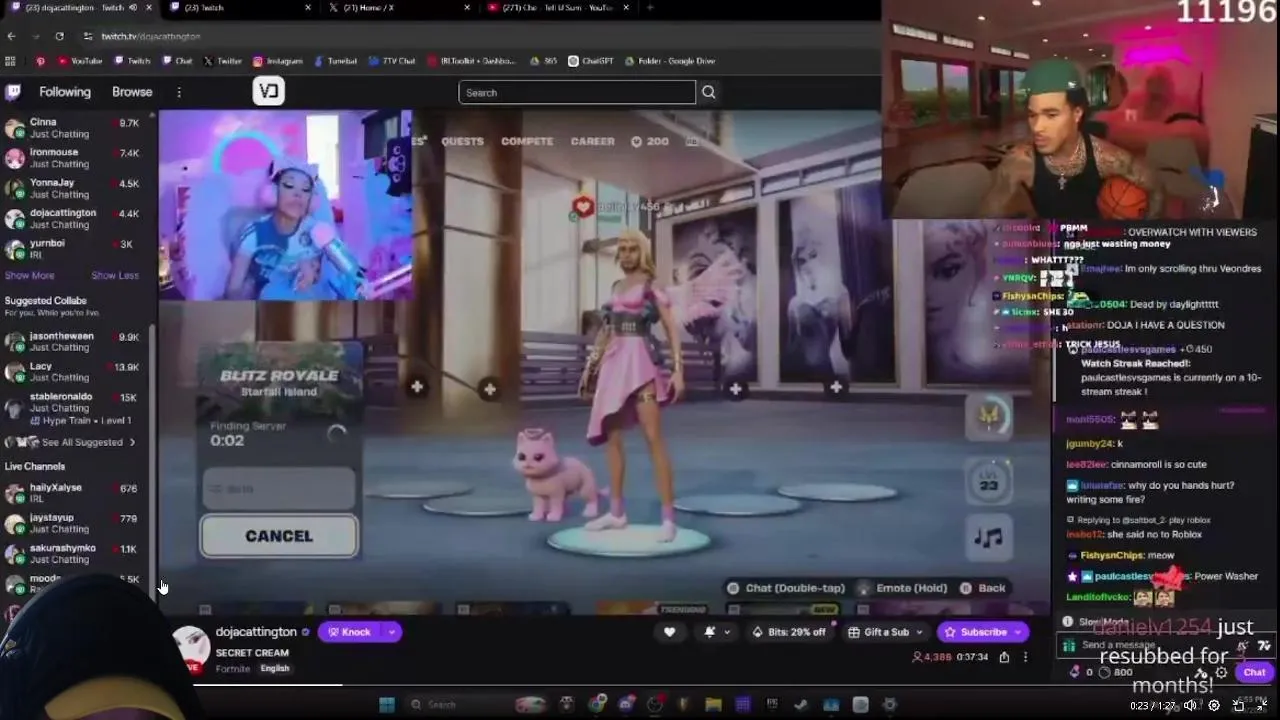Toggle the notification bell
Screen dimensions: 1280x720
(710, 632)
